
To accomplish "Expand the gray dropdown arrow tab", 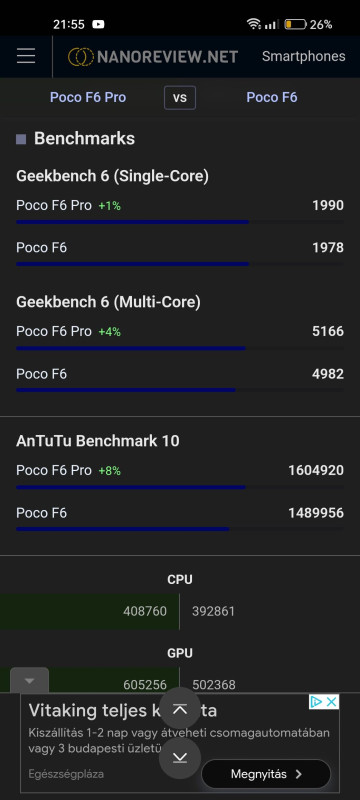I will [30, 681].
